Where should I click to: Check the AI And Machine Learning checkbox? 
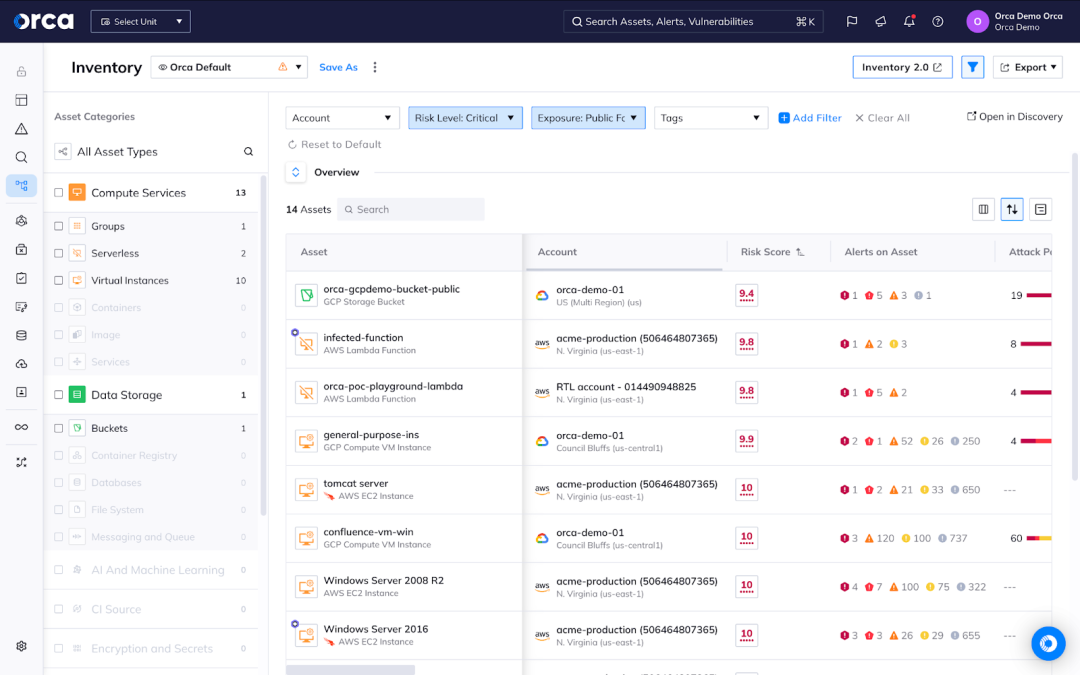click(x=59, y=570)
